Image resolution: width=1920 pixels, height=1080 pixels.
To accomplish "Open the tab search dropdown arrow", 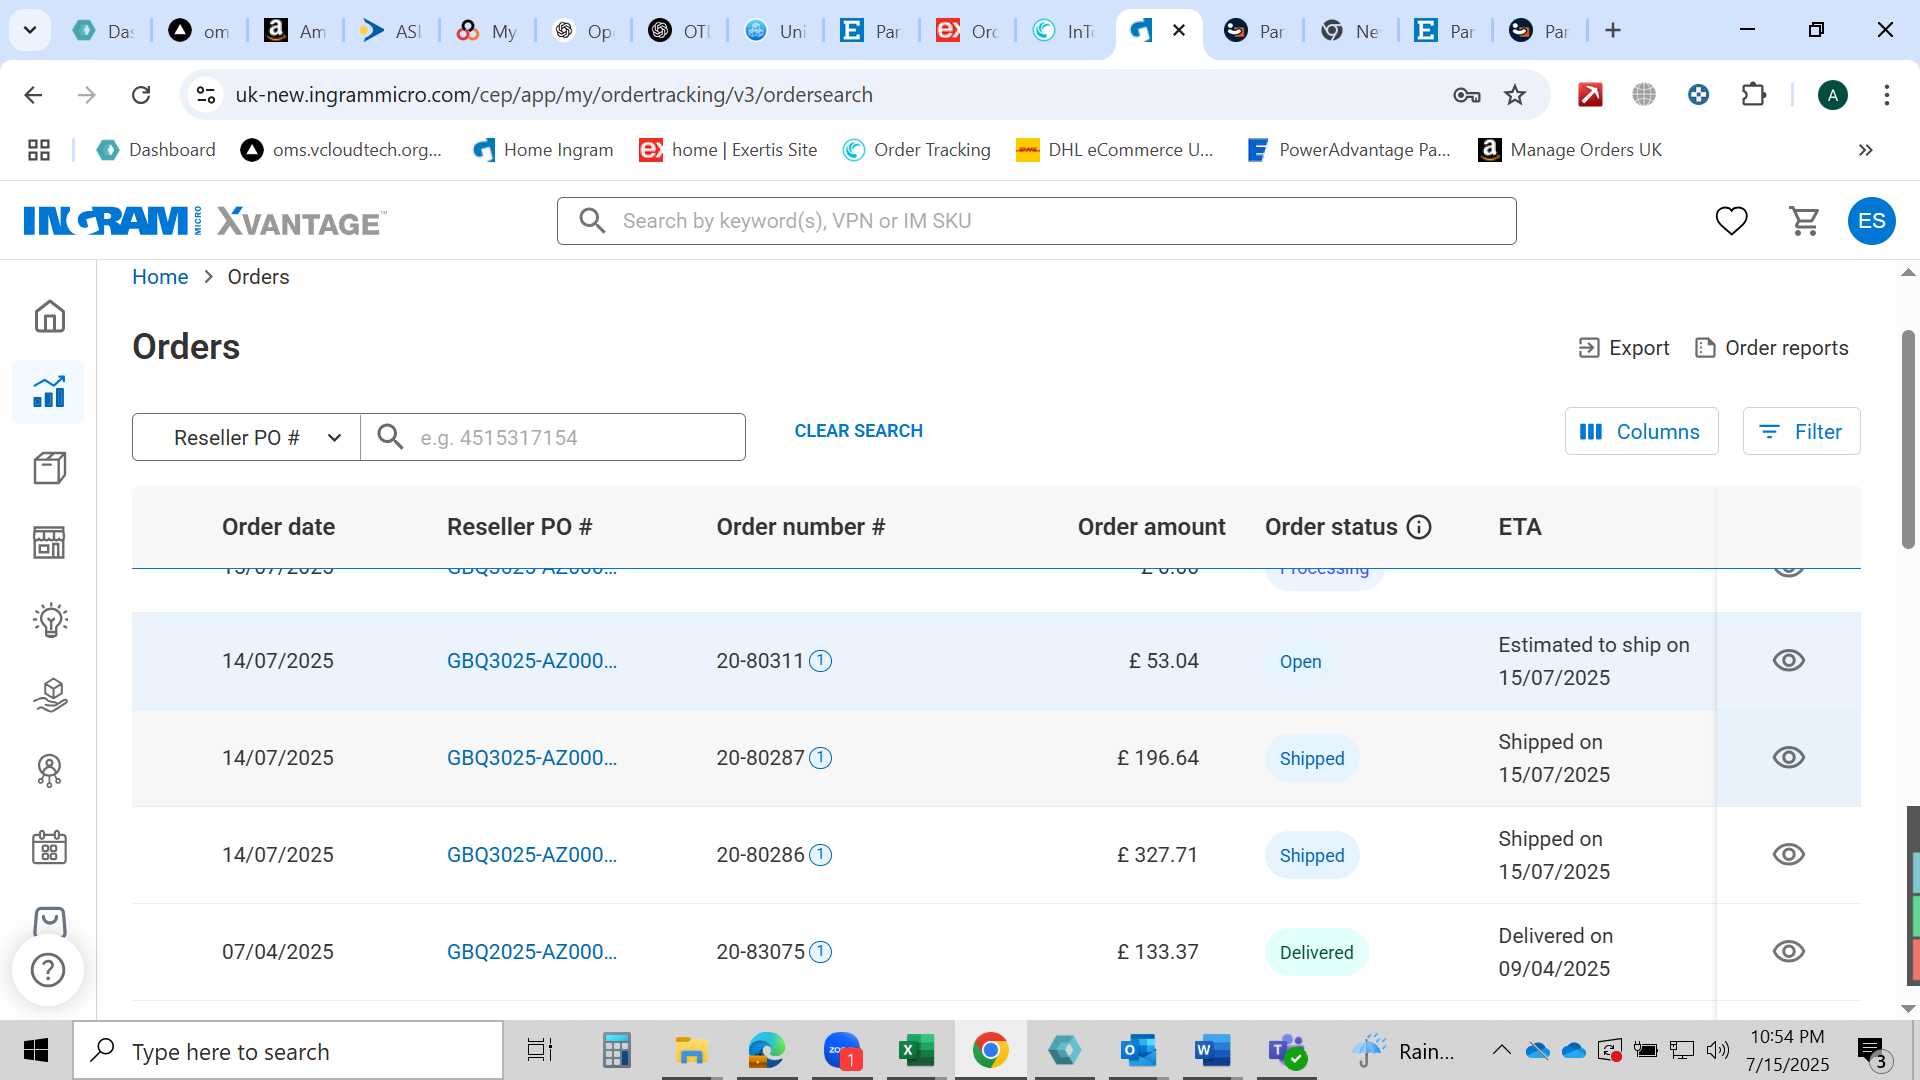I will pyautogui.click(x=30, y=30).
